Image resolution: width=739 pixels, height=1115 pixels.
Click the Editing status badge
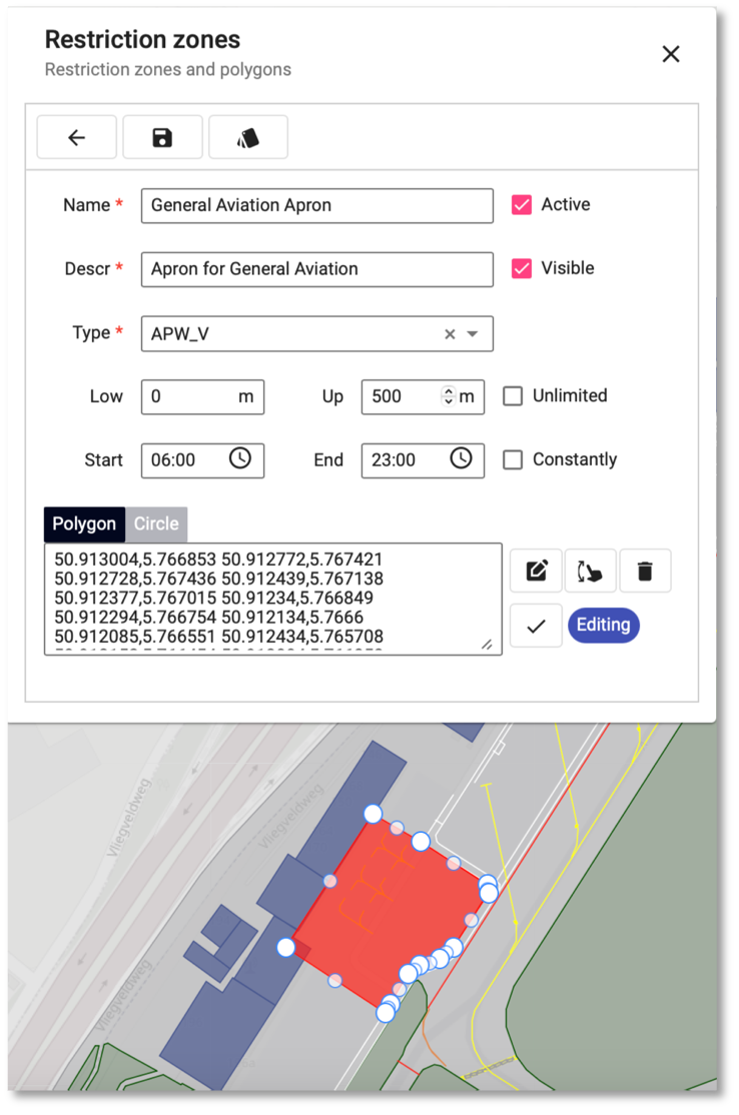(603, 626)
